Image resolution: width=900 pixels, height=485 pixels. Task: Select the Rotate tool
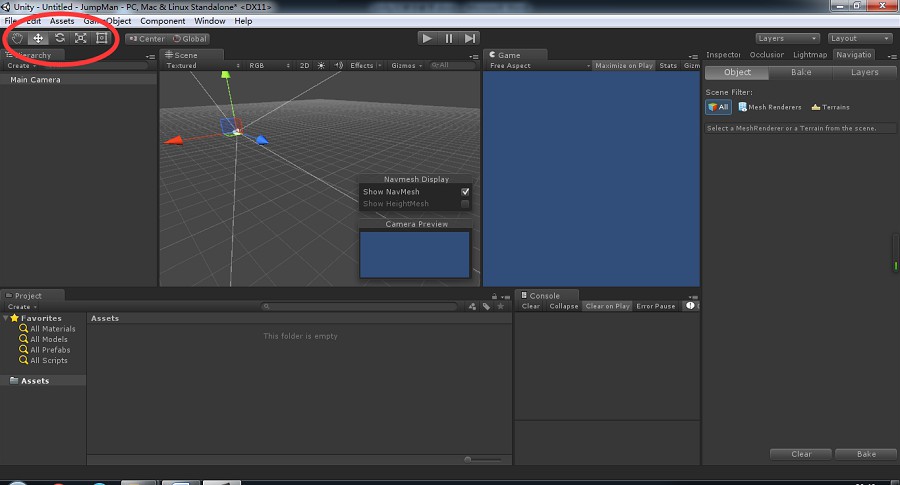pos(59,38)
